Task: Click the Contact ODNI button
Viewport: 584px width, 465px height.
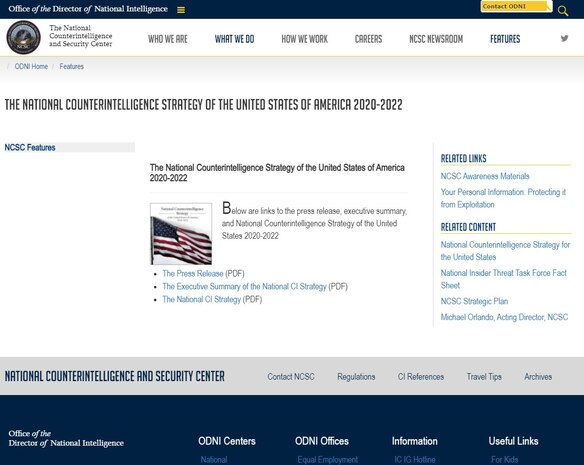Action: (516, 6)
